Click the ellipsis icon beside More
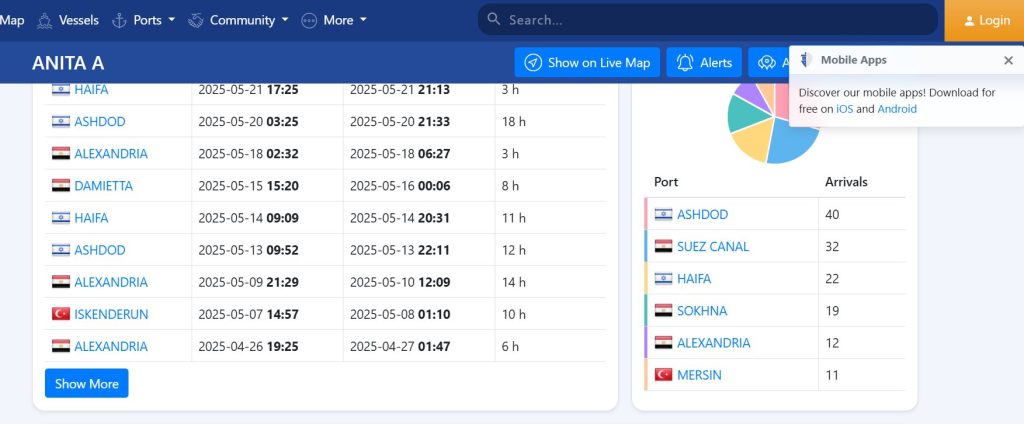Image resolution: width=1024 pixels, height=424 pixels. pyautogui.click(x=309, y=20)
